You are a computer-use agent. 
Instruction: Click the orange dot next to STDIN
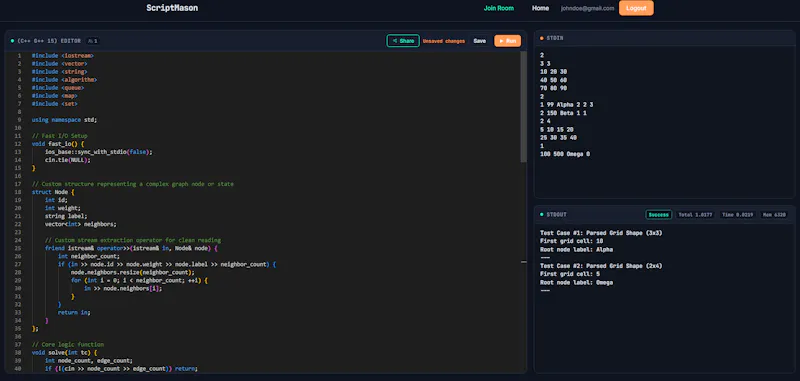pos(541,38)
